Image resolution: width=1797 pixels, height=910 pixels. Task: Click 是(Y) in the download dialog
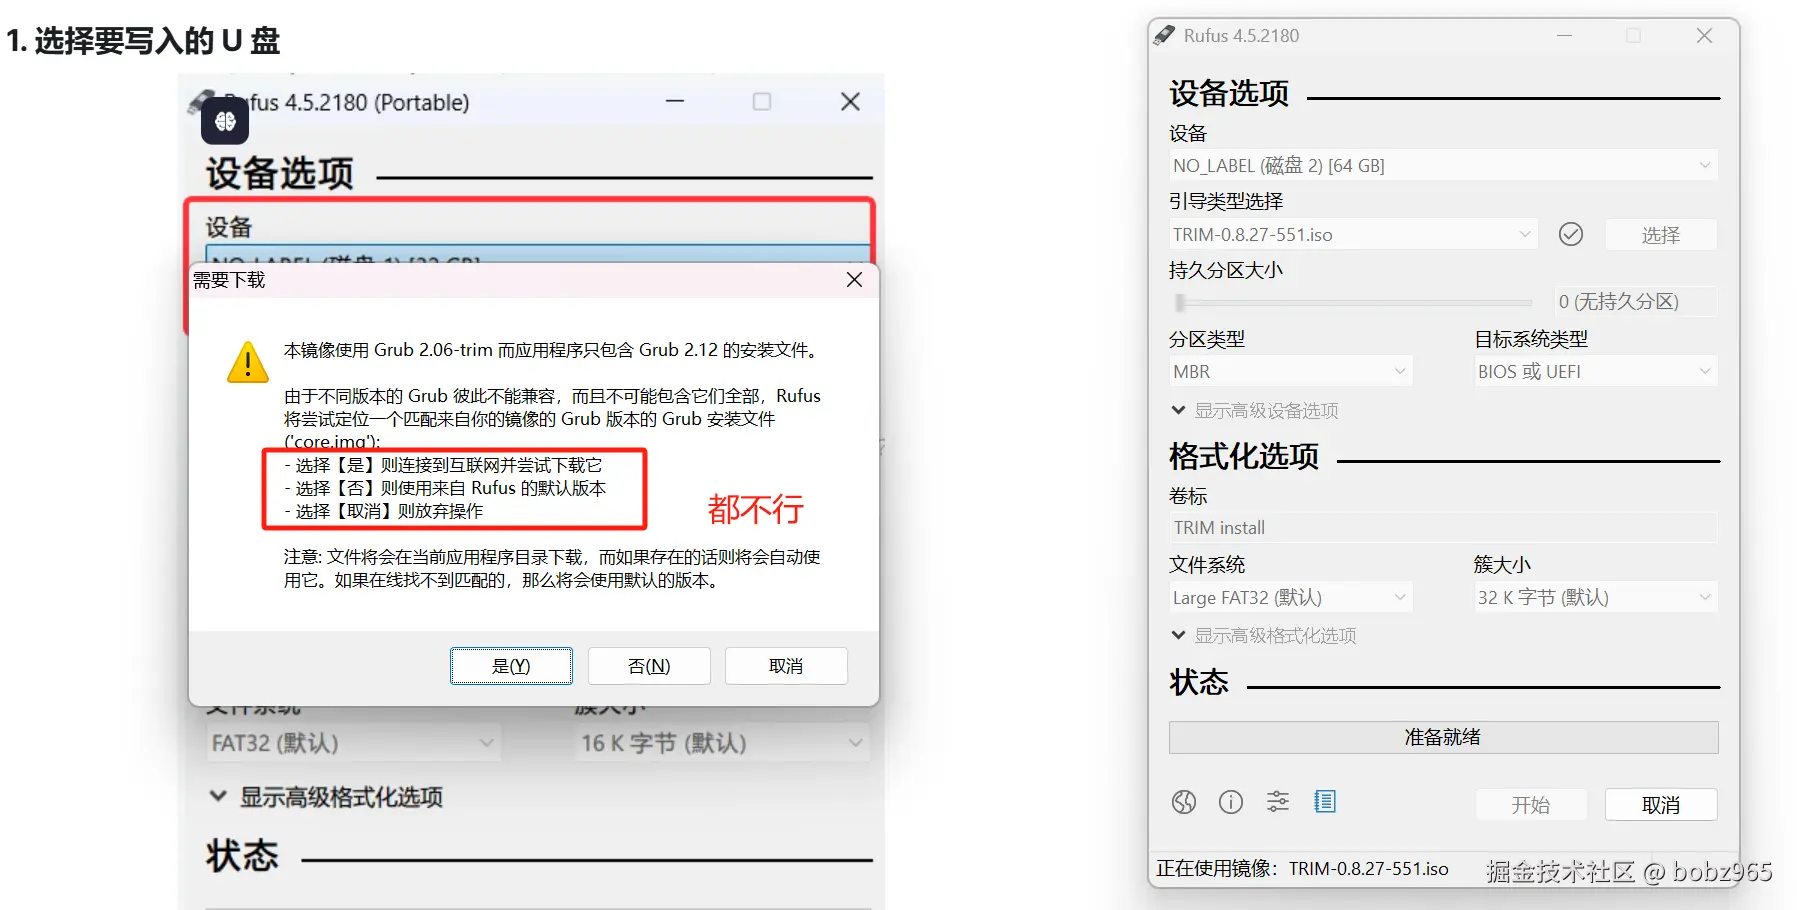pos(511,665)
